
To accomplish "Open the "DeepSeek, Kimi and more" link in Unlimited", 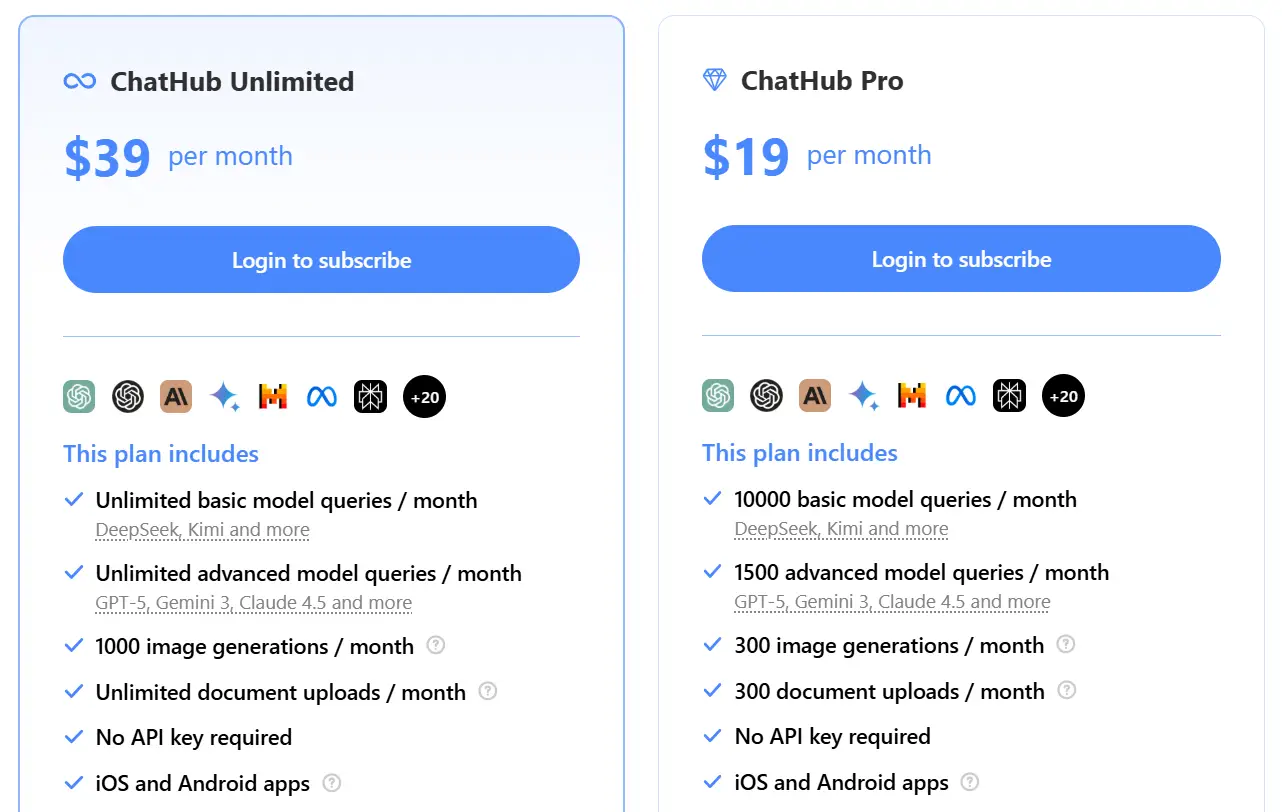I will pyautogui.click(x=202, y=530).
